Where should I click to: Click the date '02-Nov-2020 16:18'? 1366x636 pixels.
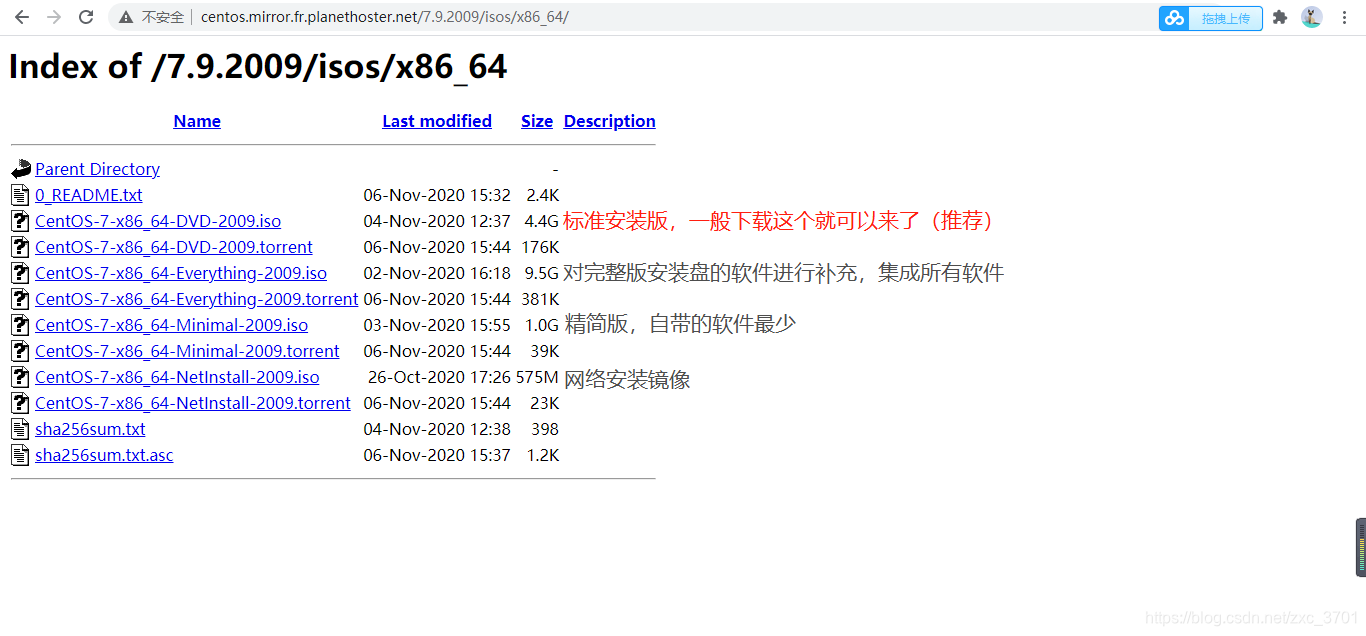click(x=437, y=273)
